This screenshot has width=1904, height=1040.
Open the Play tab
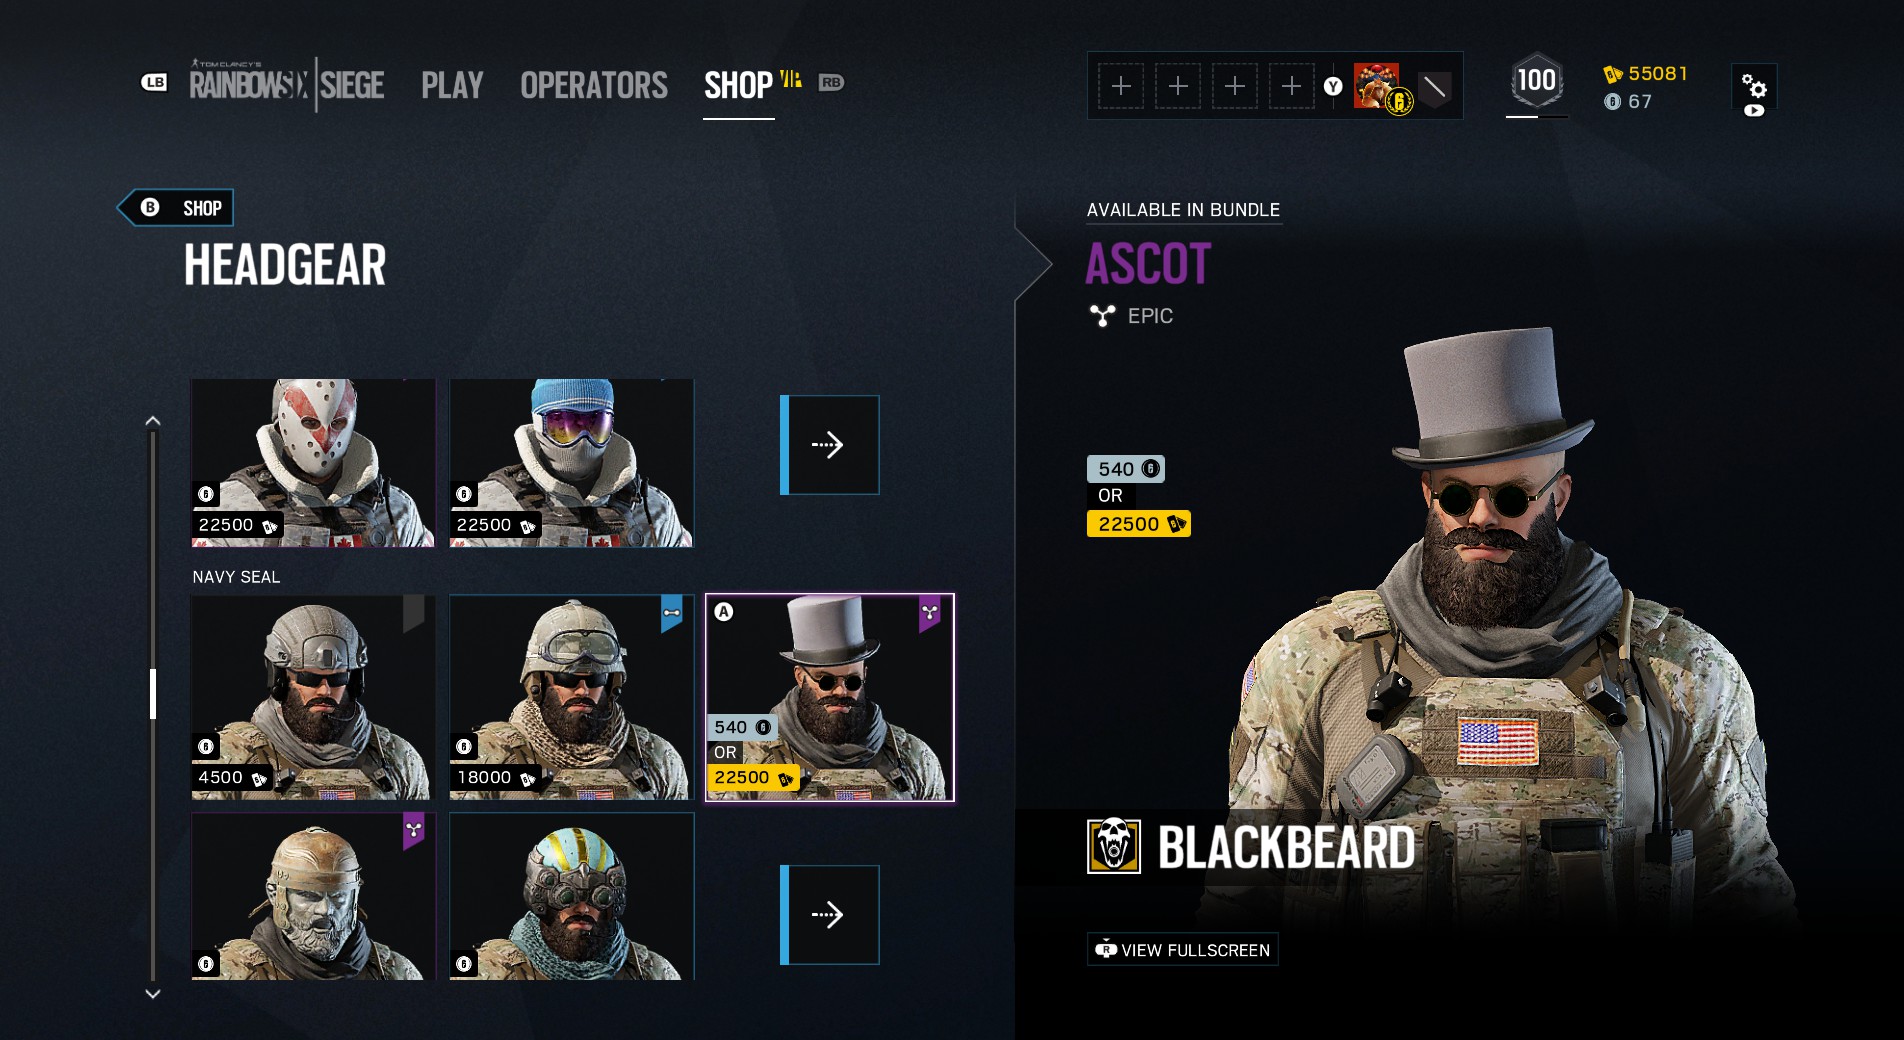point(452,85)
